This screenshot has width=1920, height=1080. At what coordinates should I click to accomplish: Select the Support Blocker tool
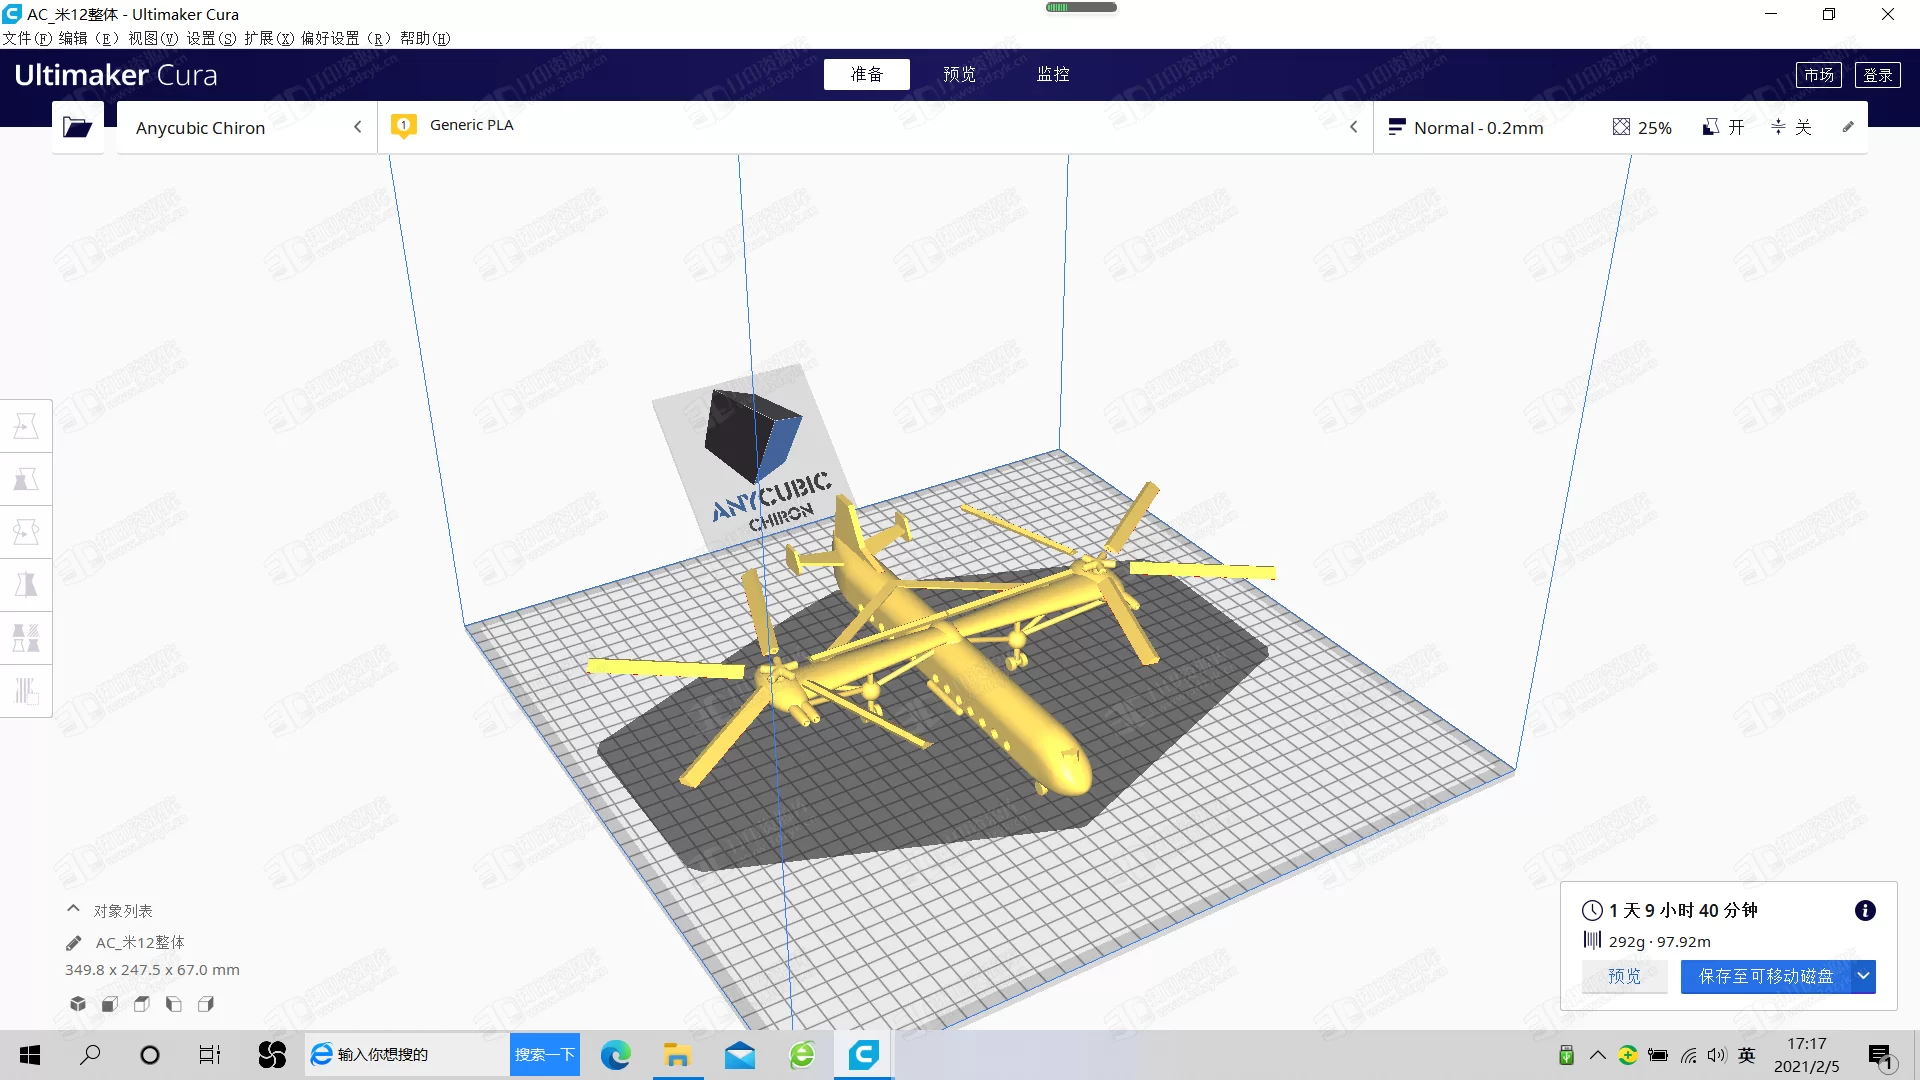(26, 692)
